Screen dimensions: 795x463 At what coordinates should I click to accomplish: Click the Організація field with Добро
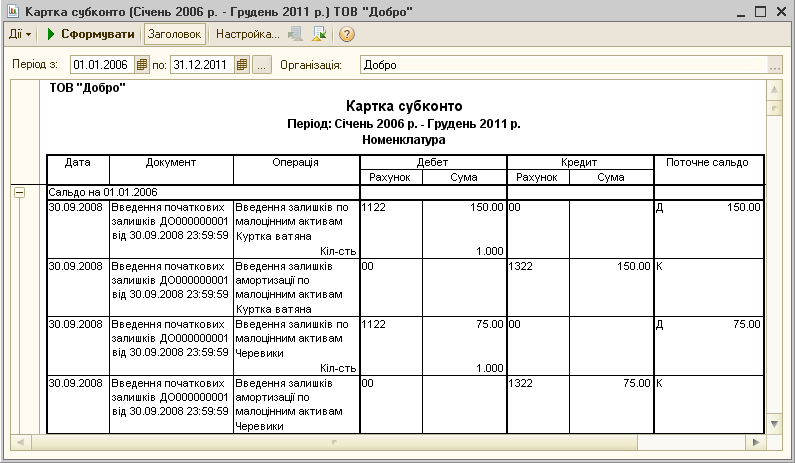pos(564,65)
